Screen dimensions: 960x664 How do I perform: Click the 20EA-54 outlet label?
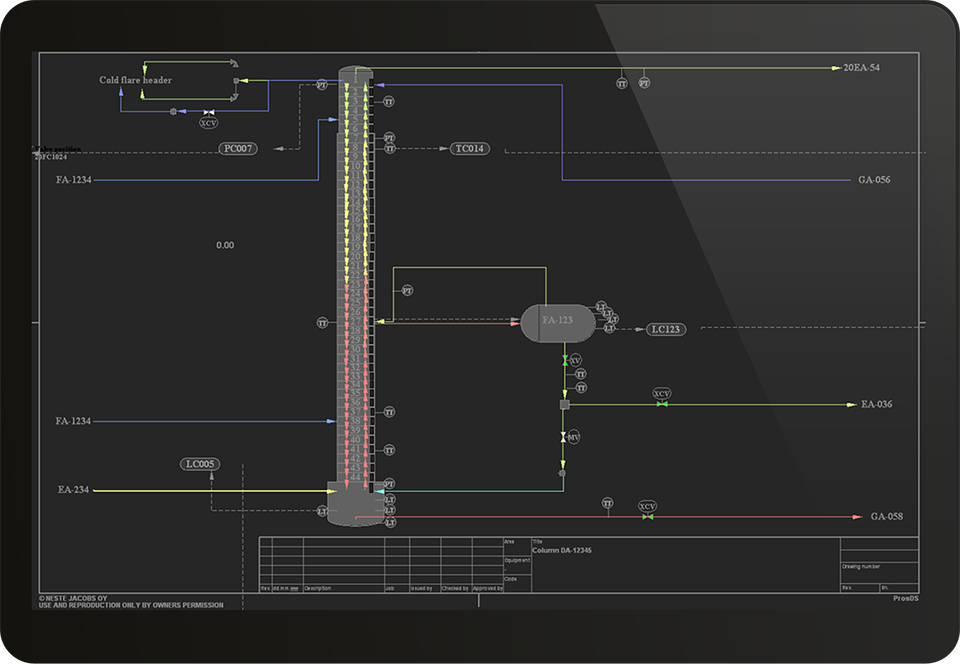861,68
